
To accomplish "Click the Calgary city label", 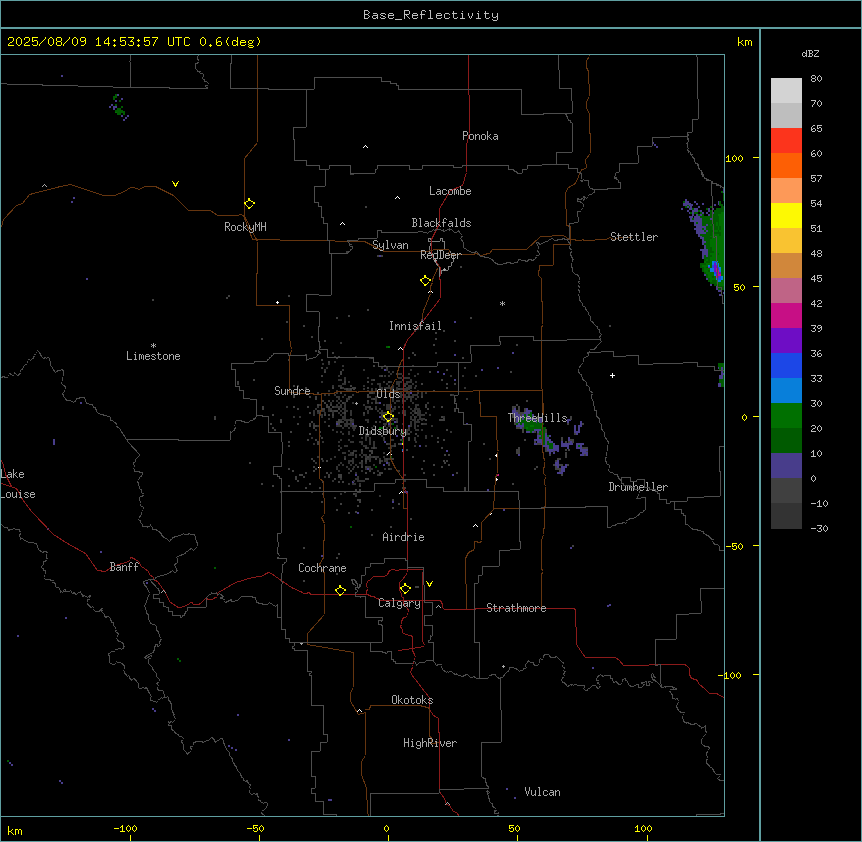I will [399, 603].
